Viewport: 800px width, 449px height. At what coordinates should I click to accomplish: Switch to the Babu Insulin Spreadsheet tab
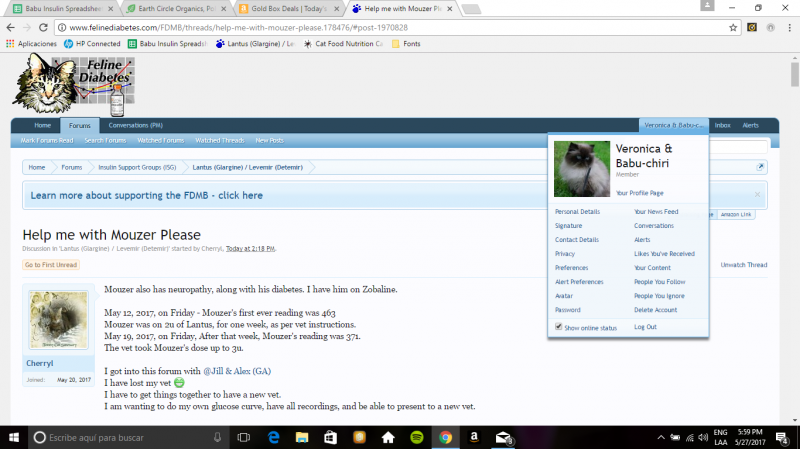click(58, 8)
